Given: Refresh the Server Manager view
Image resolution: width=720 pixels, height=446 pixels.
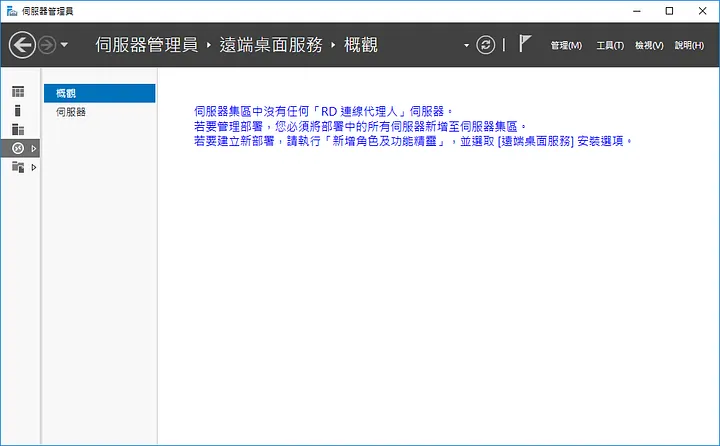Looking at the screenshot, I should click(485, 45).
